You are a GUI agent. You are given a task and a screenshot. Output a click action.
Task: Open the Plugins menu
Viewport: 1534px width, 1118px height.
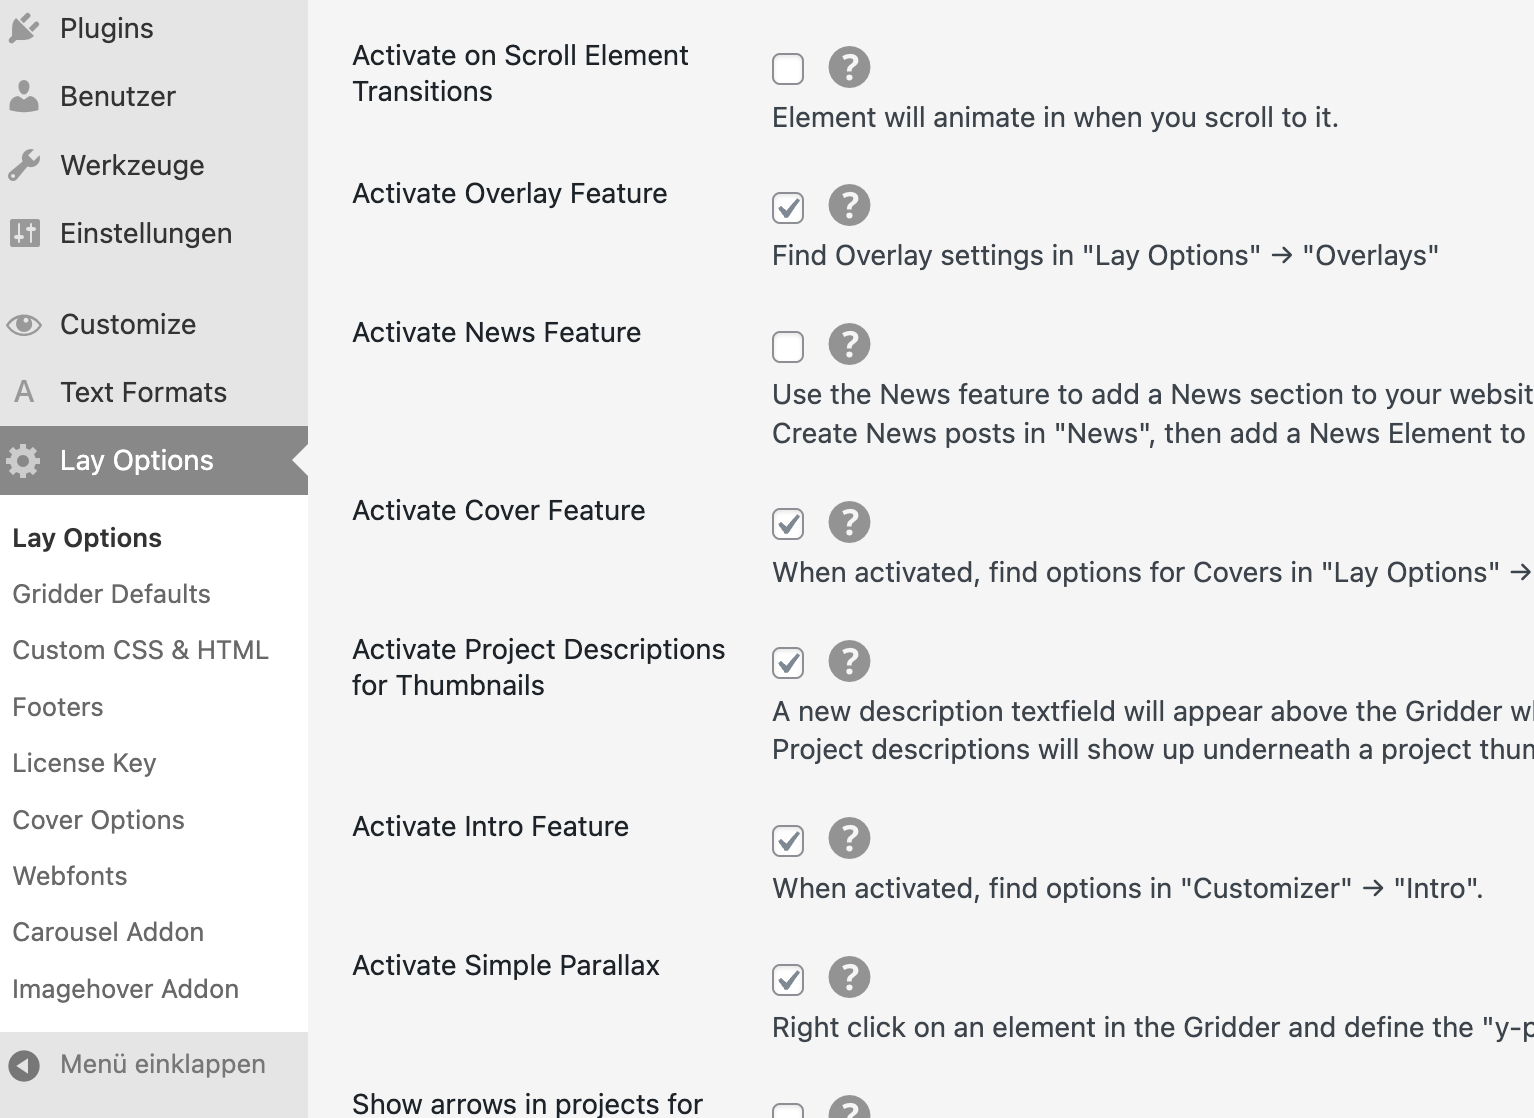pos(106,29)
